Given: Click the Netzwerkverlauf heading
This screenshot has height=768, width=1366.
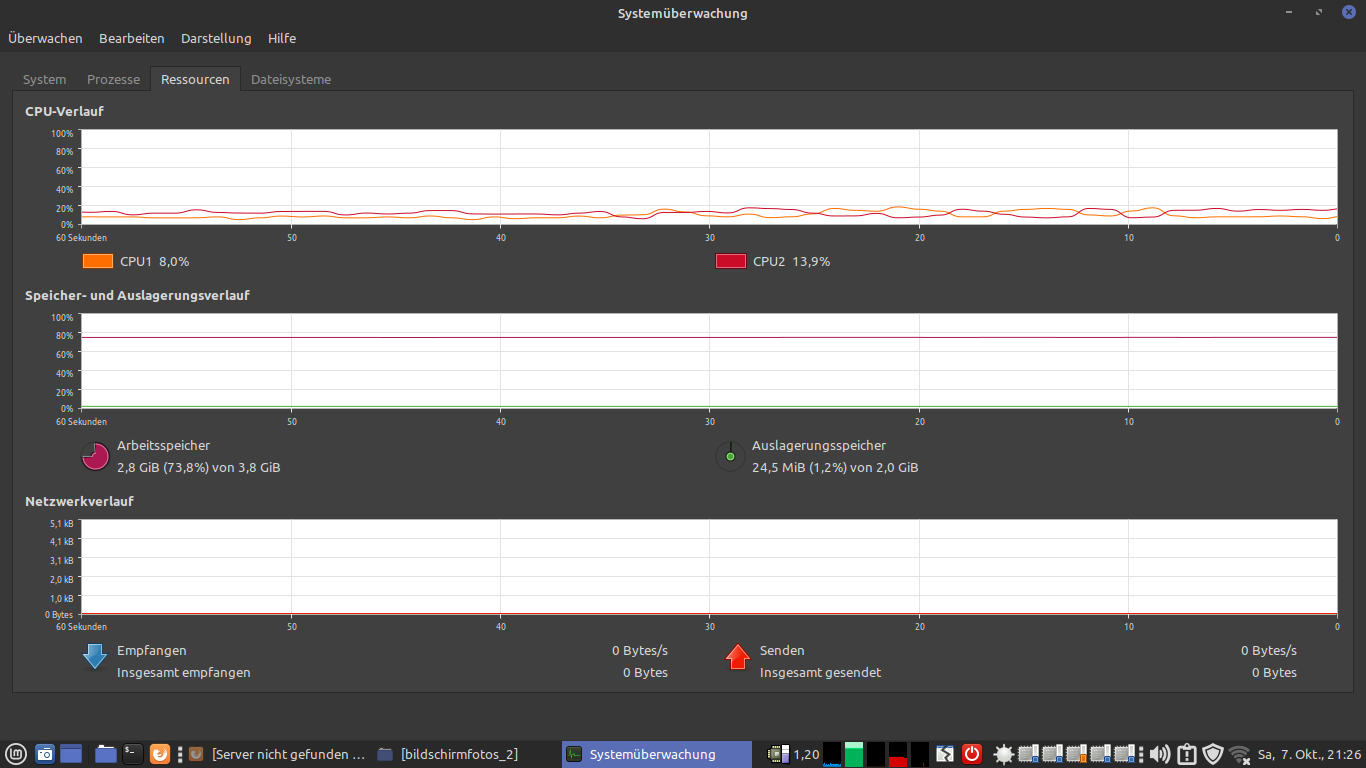Looking at the screenshot, I should (79, 501).
